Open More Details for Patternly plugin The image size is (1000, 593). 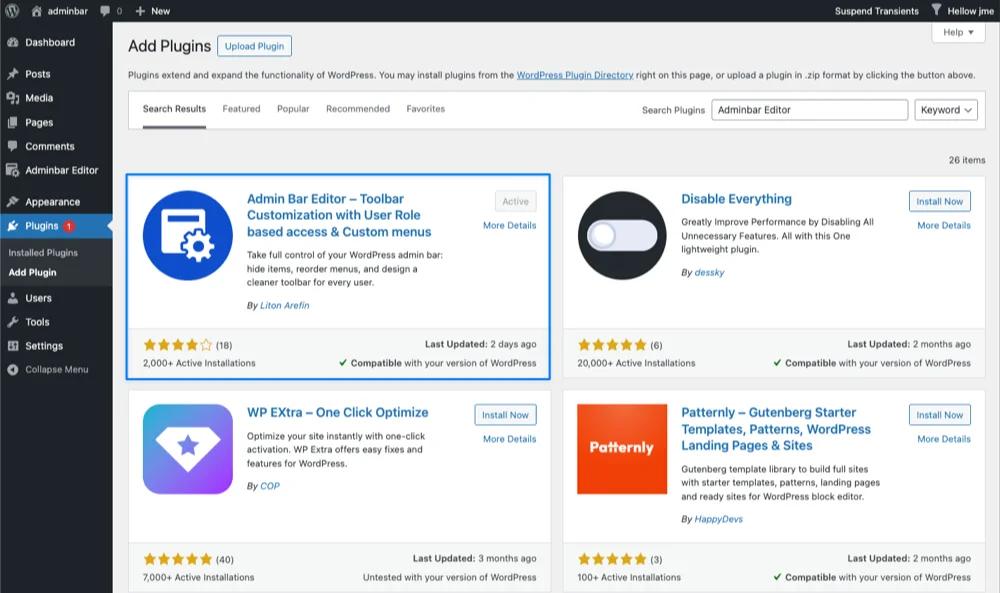(x=942, y=438)
